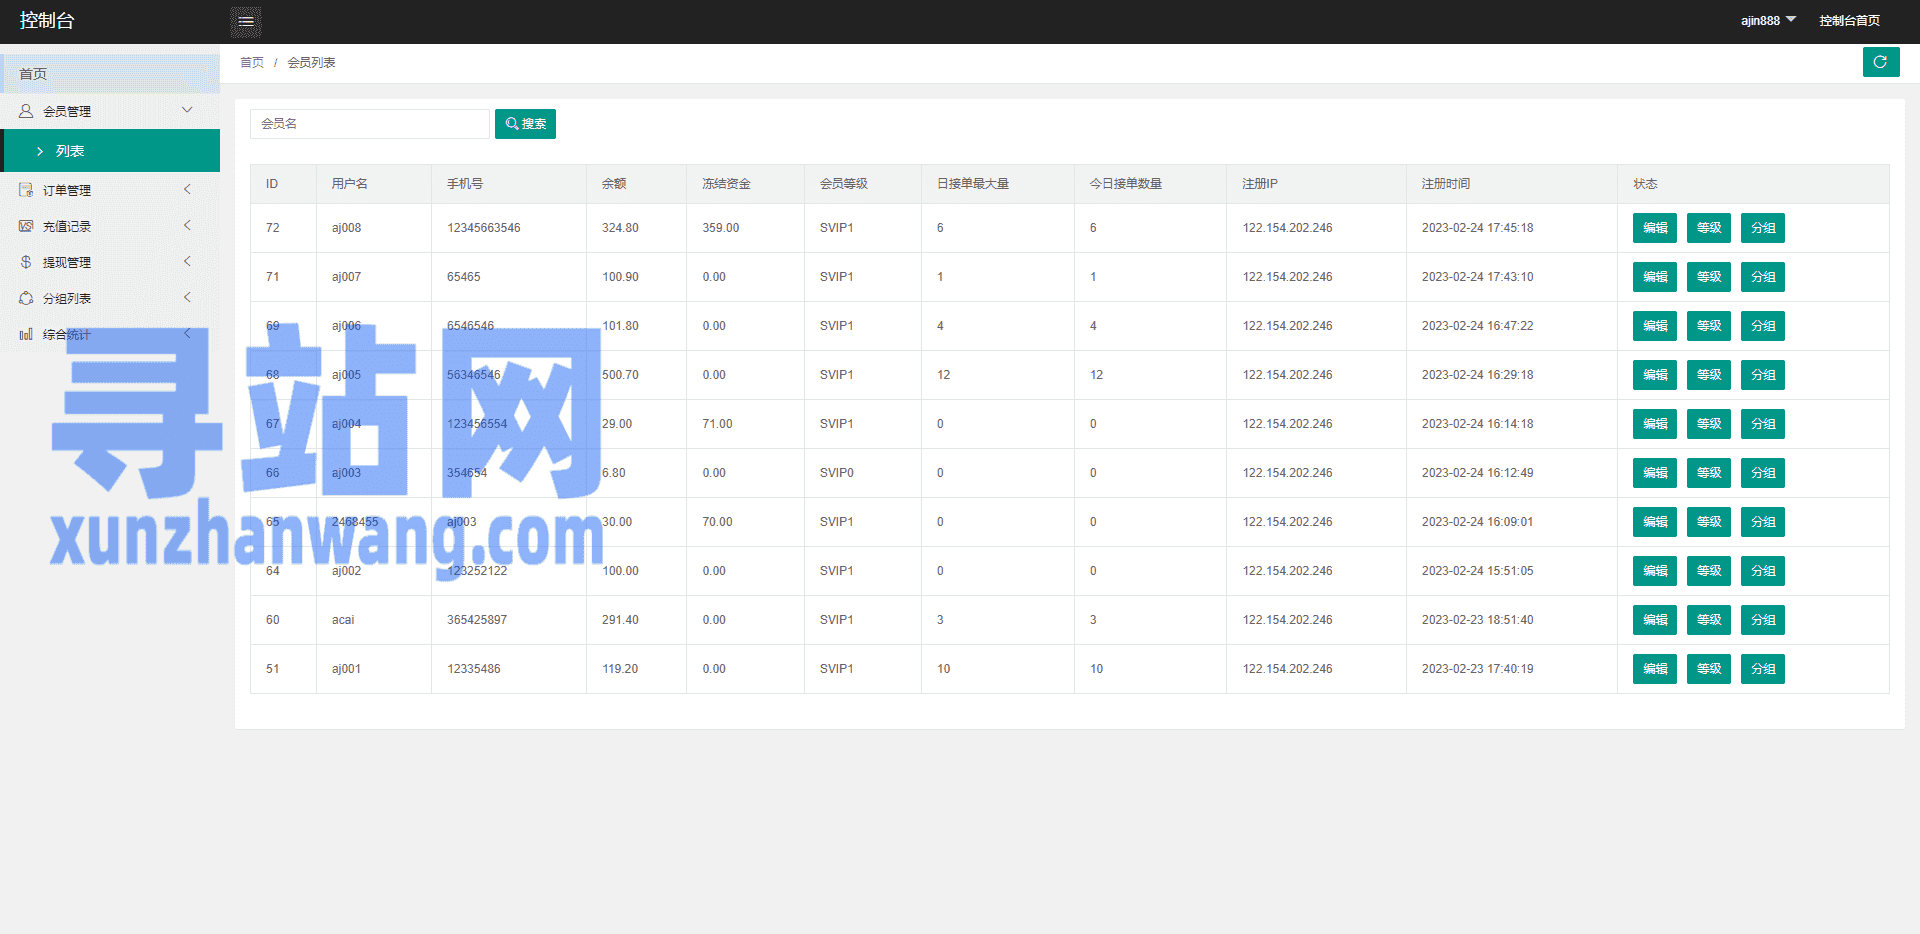Screen dimensions: 1920x934
Task: Click the recharge records icon
Action: coord(26,226)
